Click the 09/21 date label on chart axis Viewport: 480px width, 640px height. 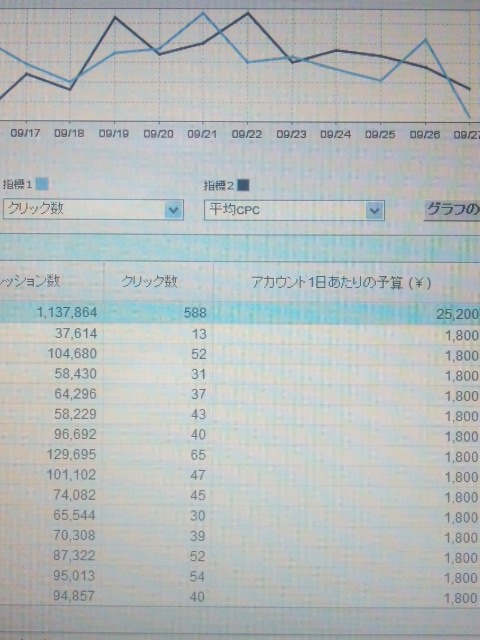(x=202, y=134)
